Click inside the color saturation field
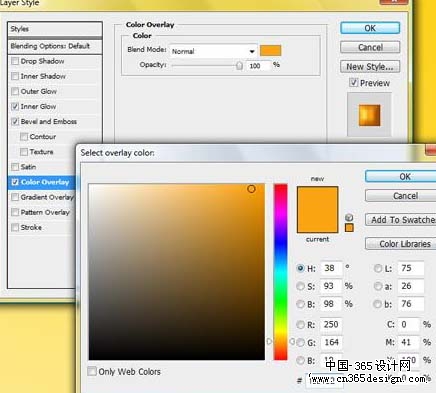436x393 pixels. pyautogui.click(x=177, y=272)
